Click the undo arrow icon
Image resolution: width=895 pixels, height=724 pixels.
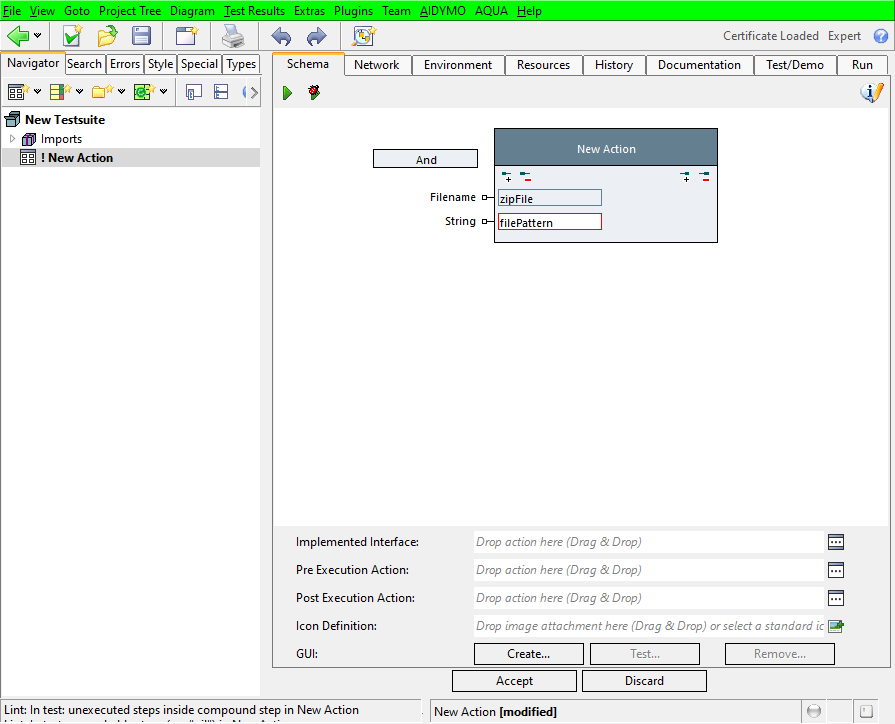coord(282,36)
